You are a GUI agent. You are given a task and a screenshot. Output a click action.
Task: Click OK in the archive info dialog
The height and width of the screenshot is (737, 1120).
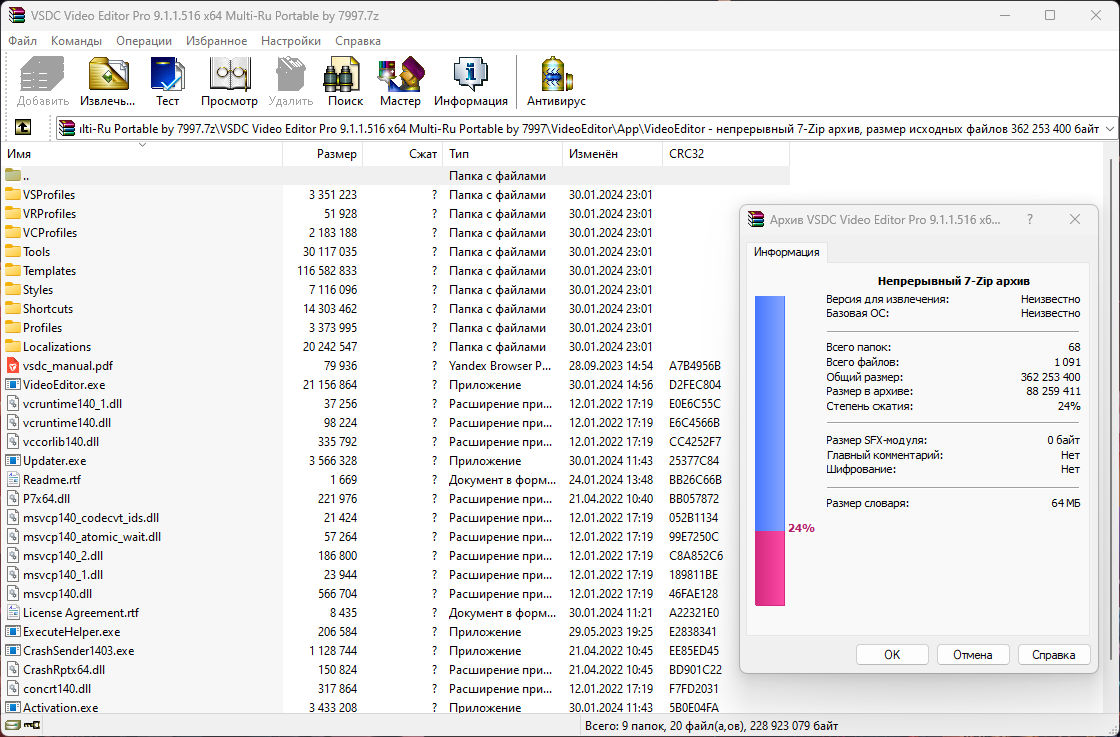892,654
